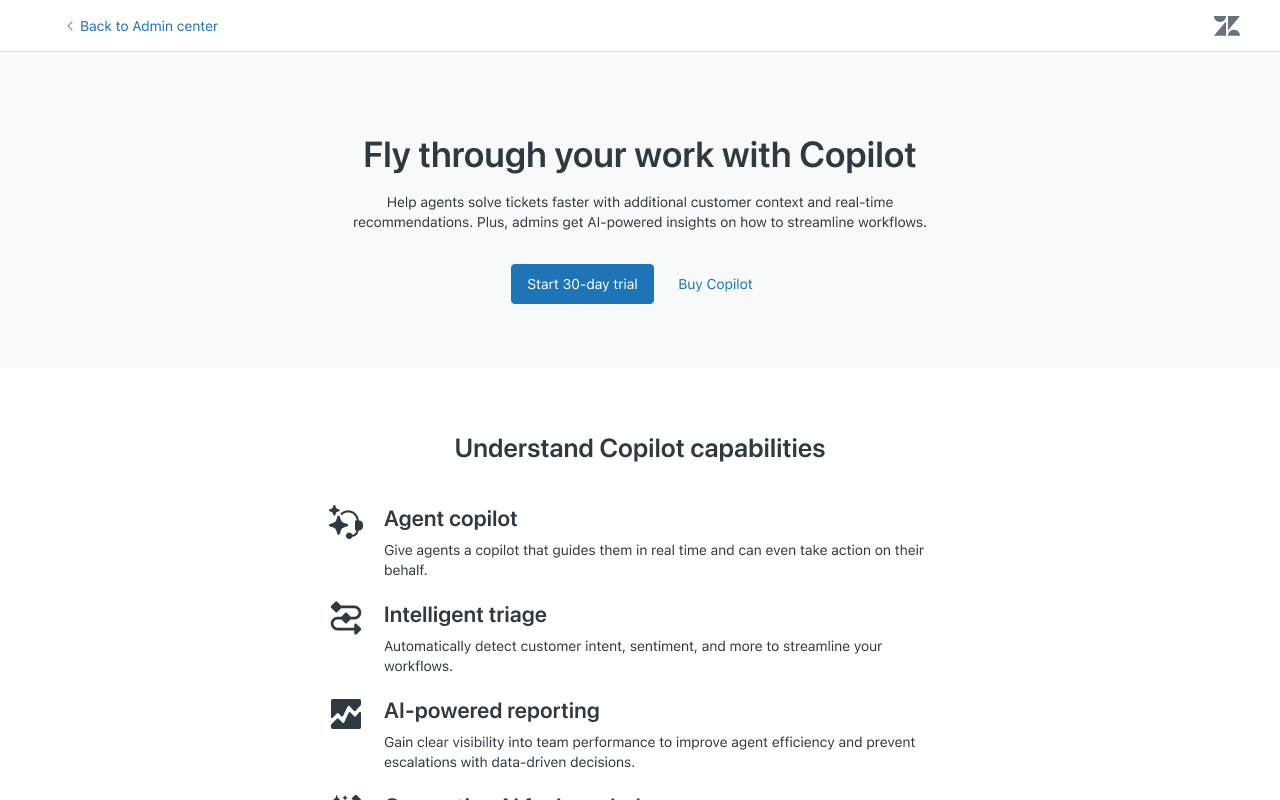Click the AI-powered reporting description text

[650, 752]
